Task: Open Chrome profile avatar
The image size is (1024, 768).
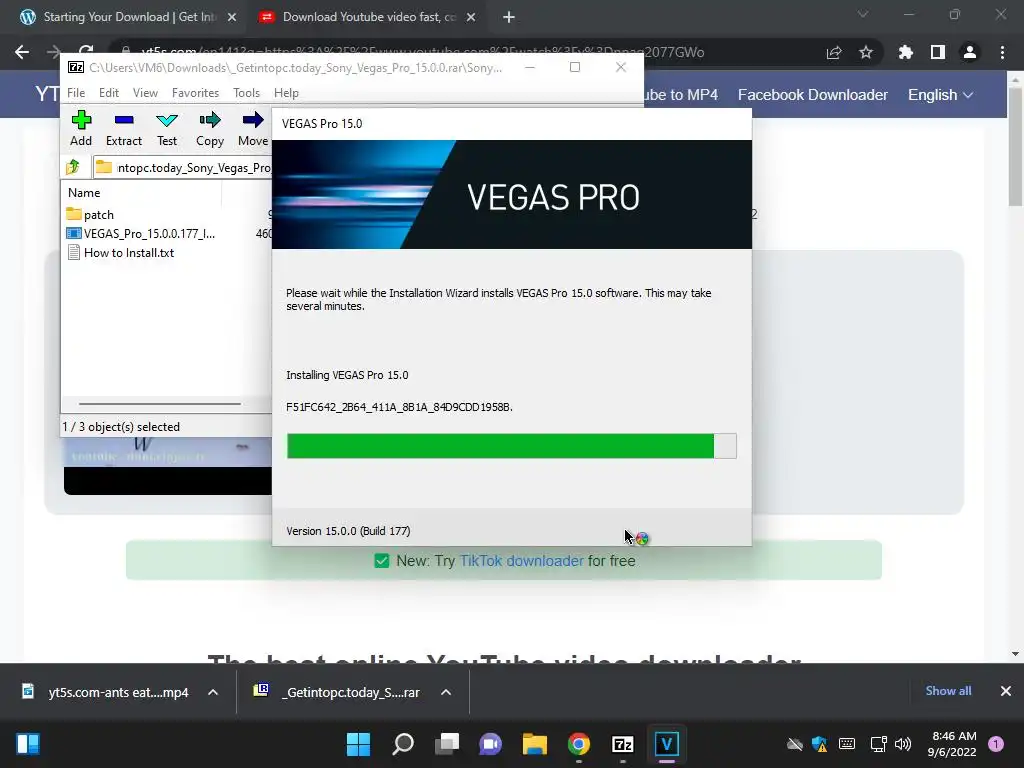Action: click(970, 52)
